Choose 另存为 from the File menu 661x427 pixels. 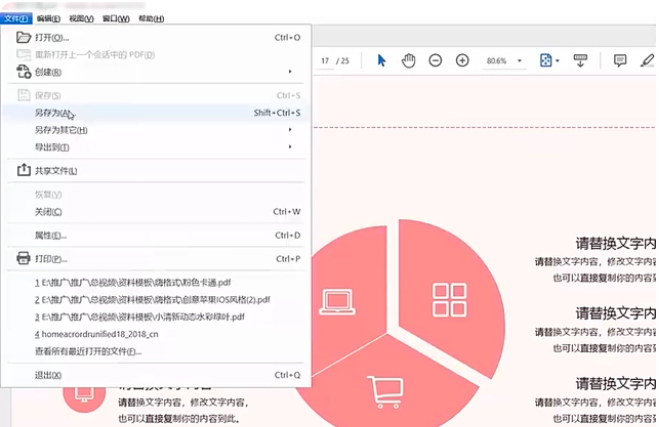(53, 113)
